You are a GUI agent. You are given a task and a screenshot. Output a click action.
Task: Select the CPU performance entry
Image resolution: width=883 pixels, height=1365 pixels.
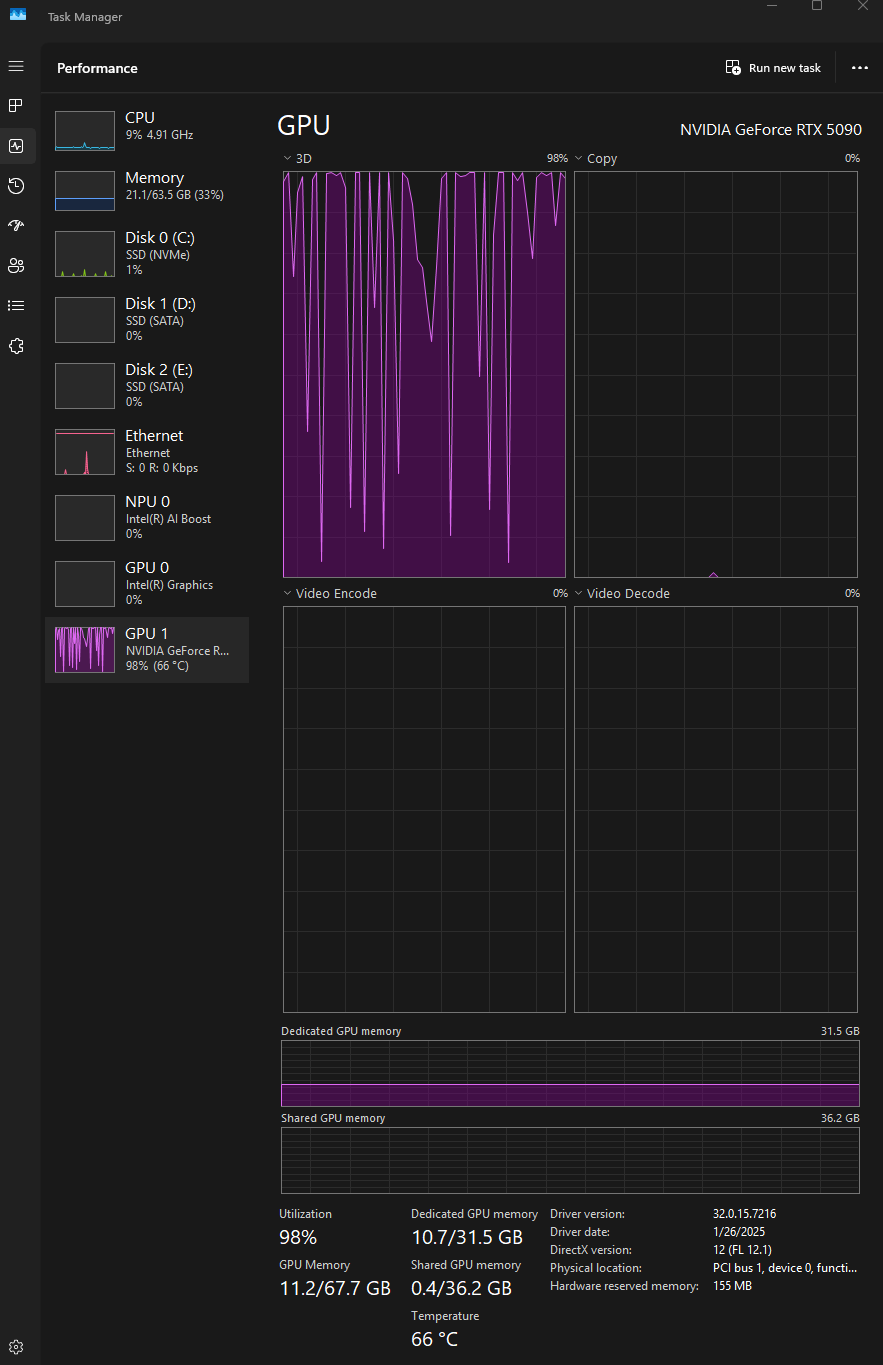(147, 131)
